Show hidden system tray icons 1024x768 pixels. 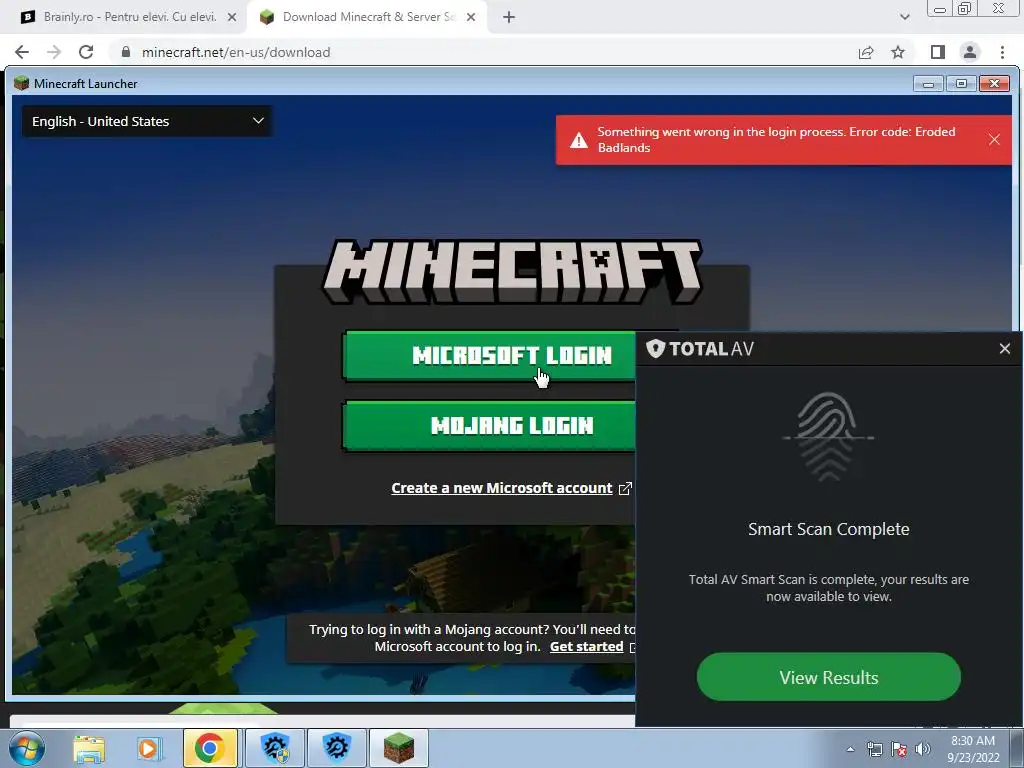pyautogui.click(x=850, y=749)
